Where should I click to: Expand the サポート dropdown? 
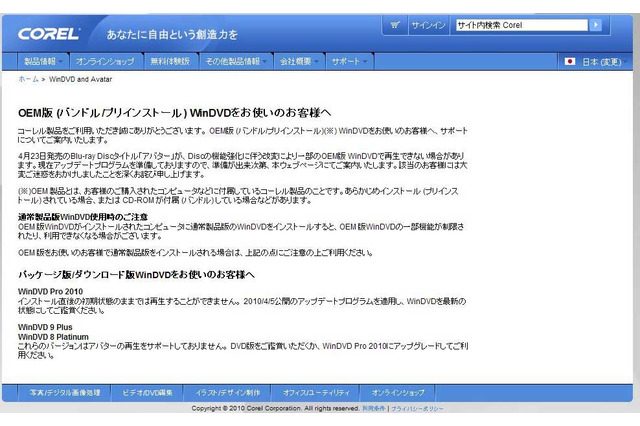349,61
